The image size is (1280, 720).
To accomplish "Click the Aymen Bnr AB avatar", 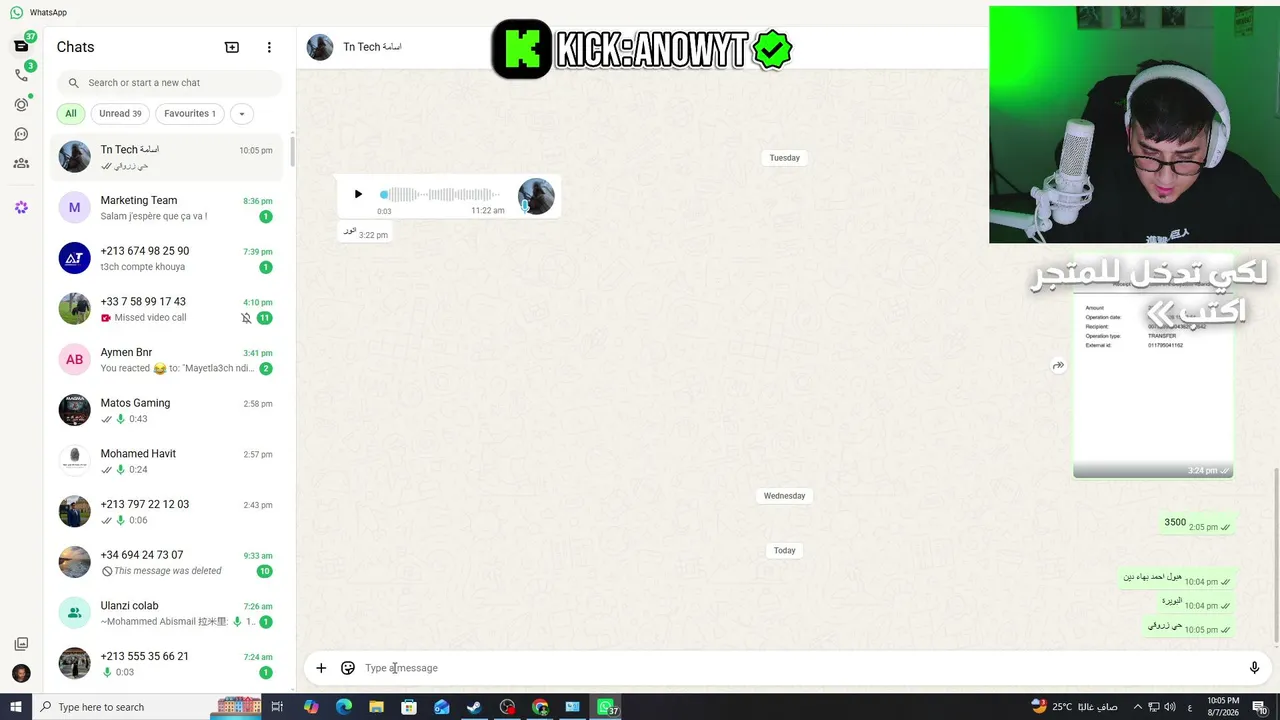I will [74, 360].
